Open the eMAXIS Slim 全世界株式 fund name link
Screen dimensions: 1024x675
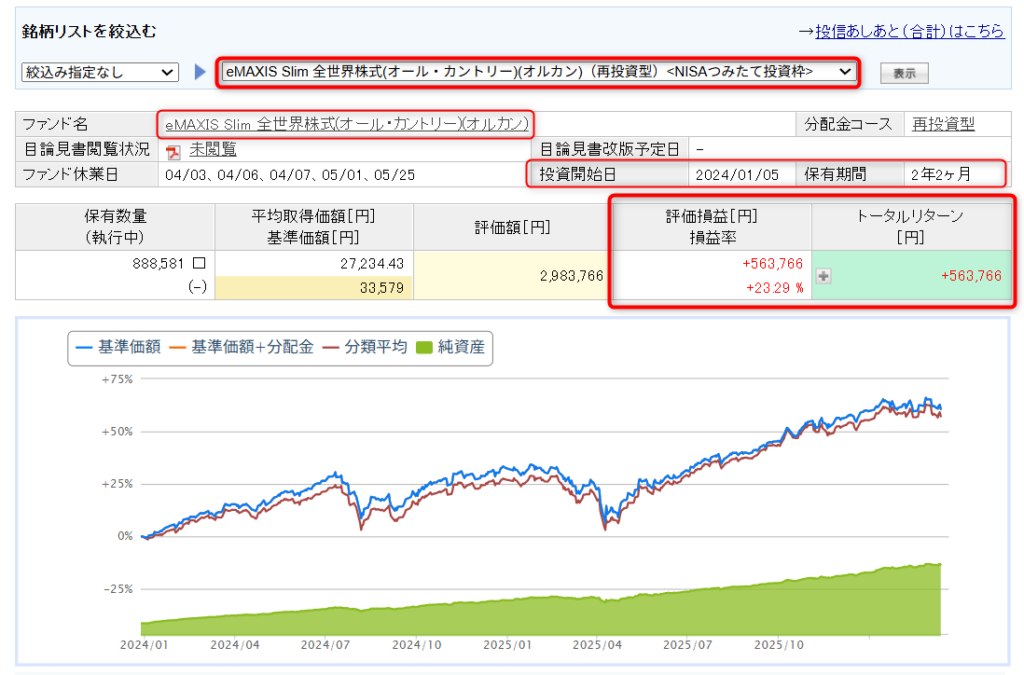[x=346, y=124]
